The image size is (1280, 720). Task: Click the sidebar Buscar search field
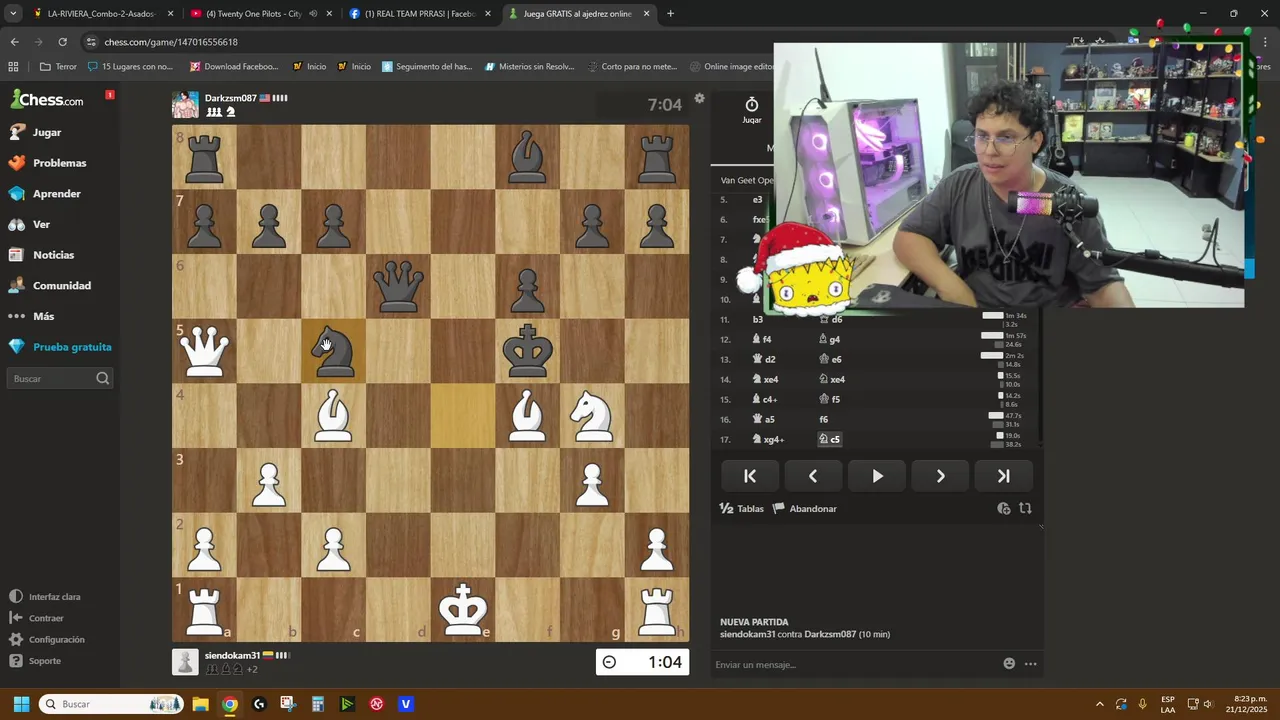pyautogui.click(x=60, y=379)
